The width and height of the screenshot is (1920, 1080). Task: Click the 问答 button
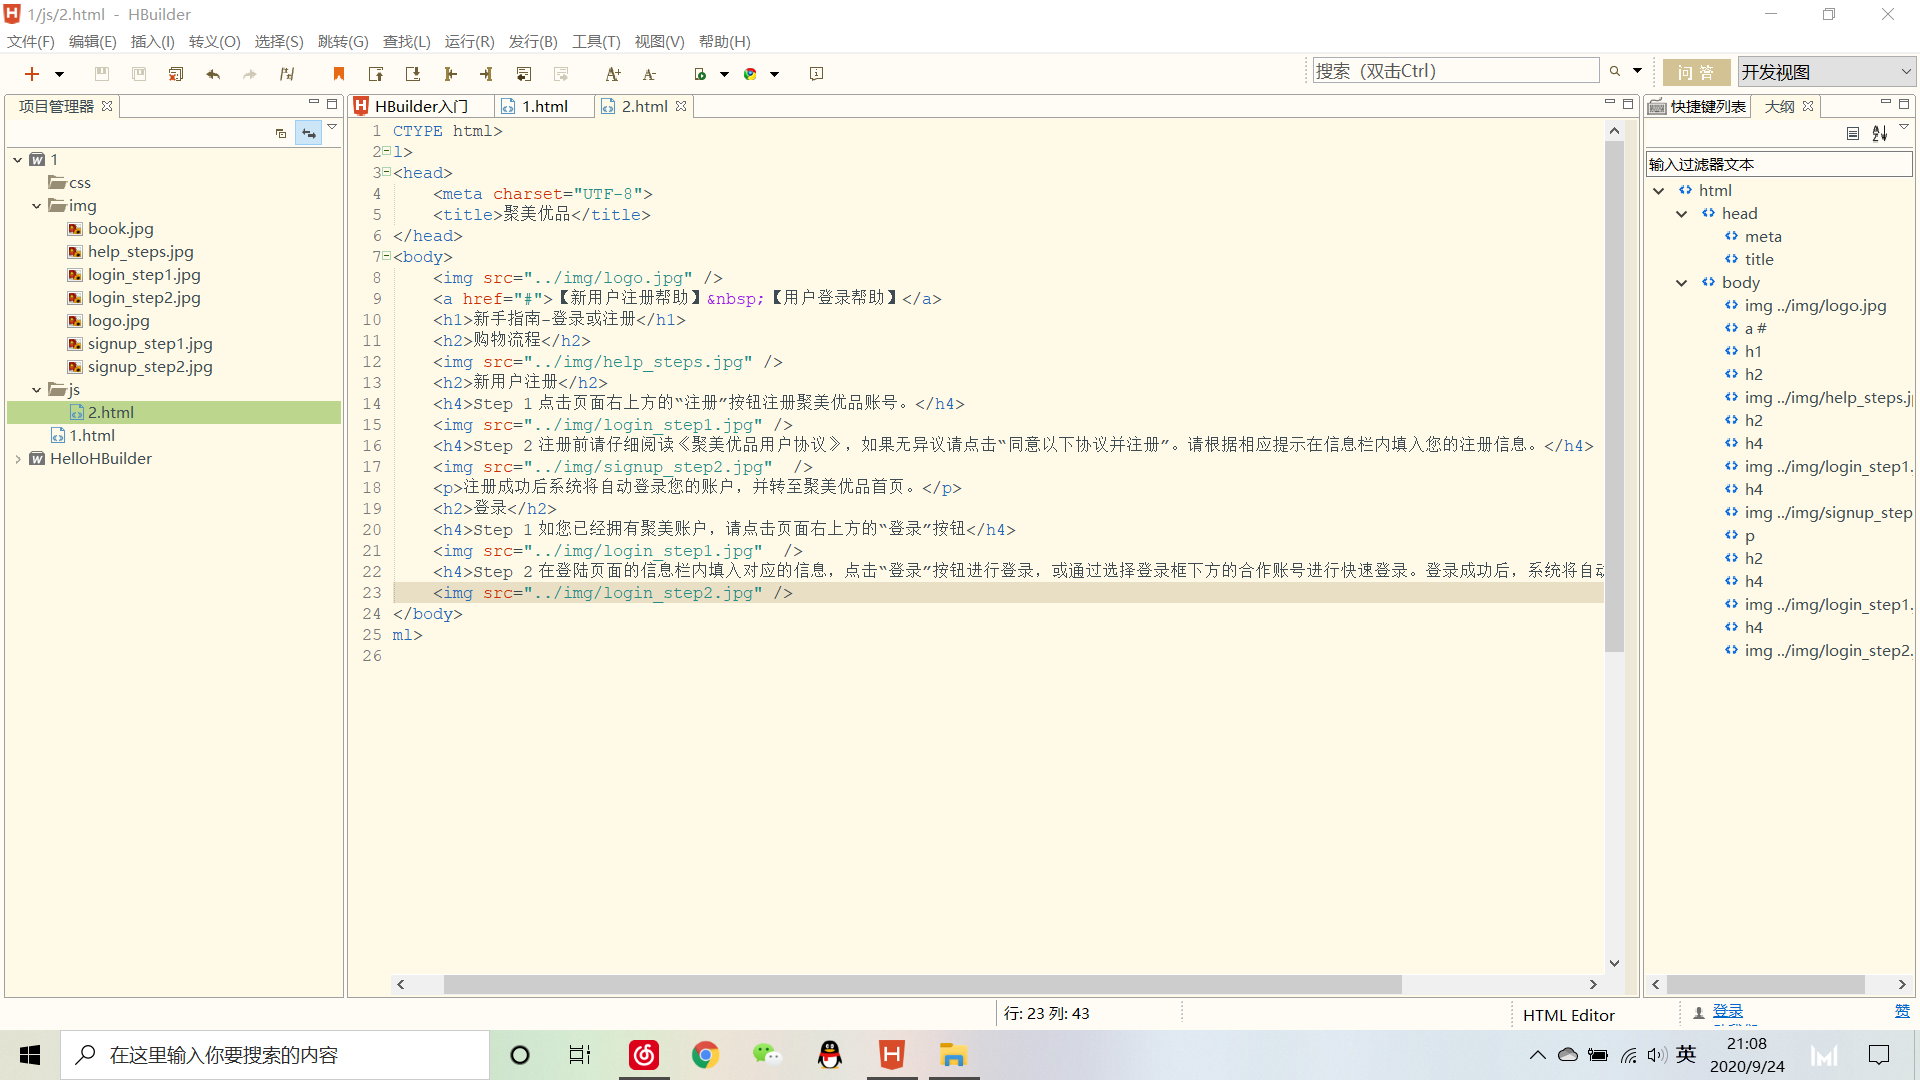click(x=1696, y=72)
